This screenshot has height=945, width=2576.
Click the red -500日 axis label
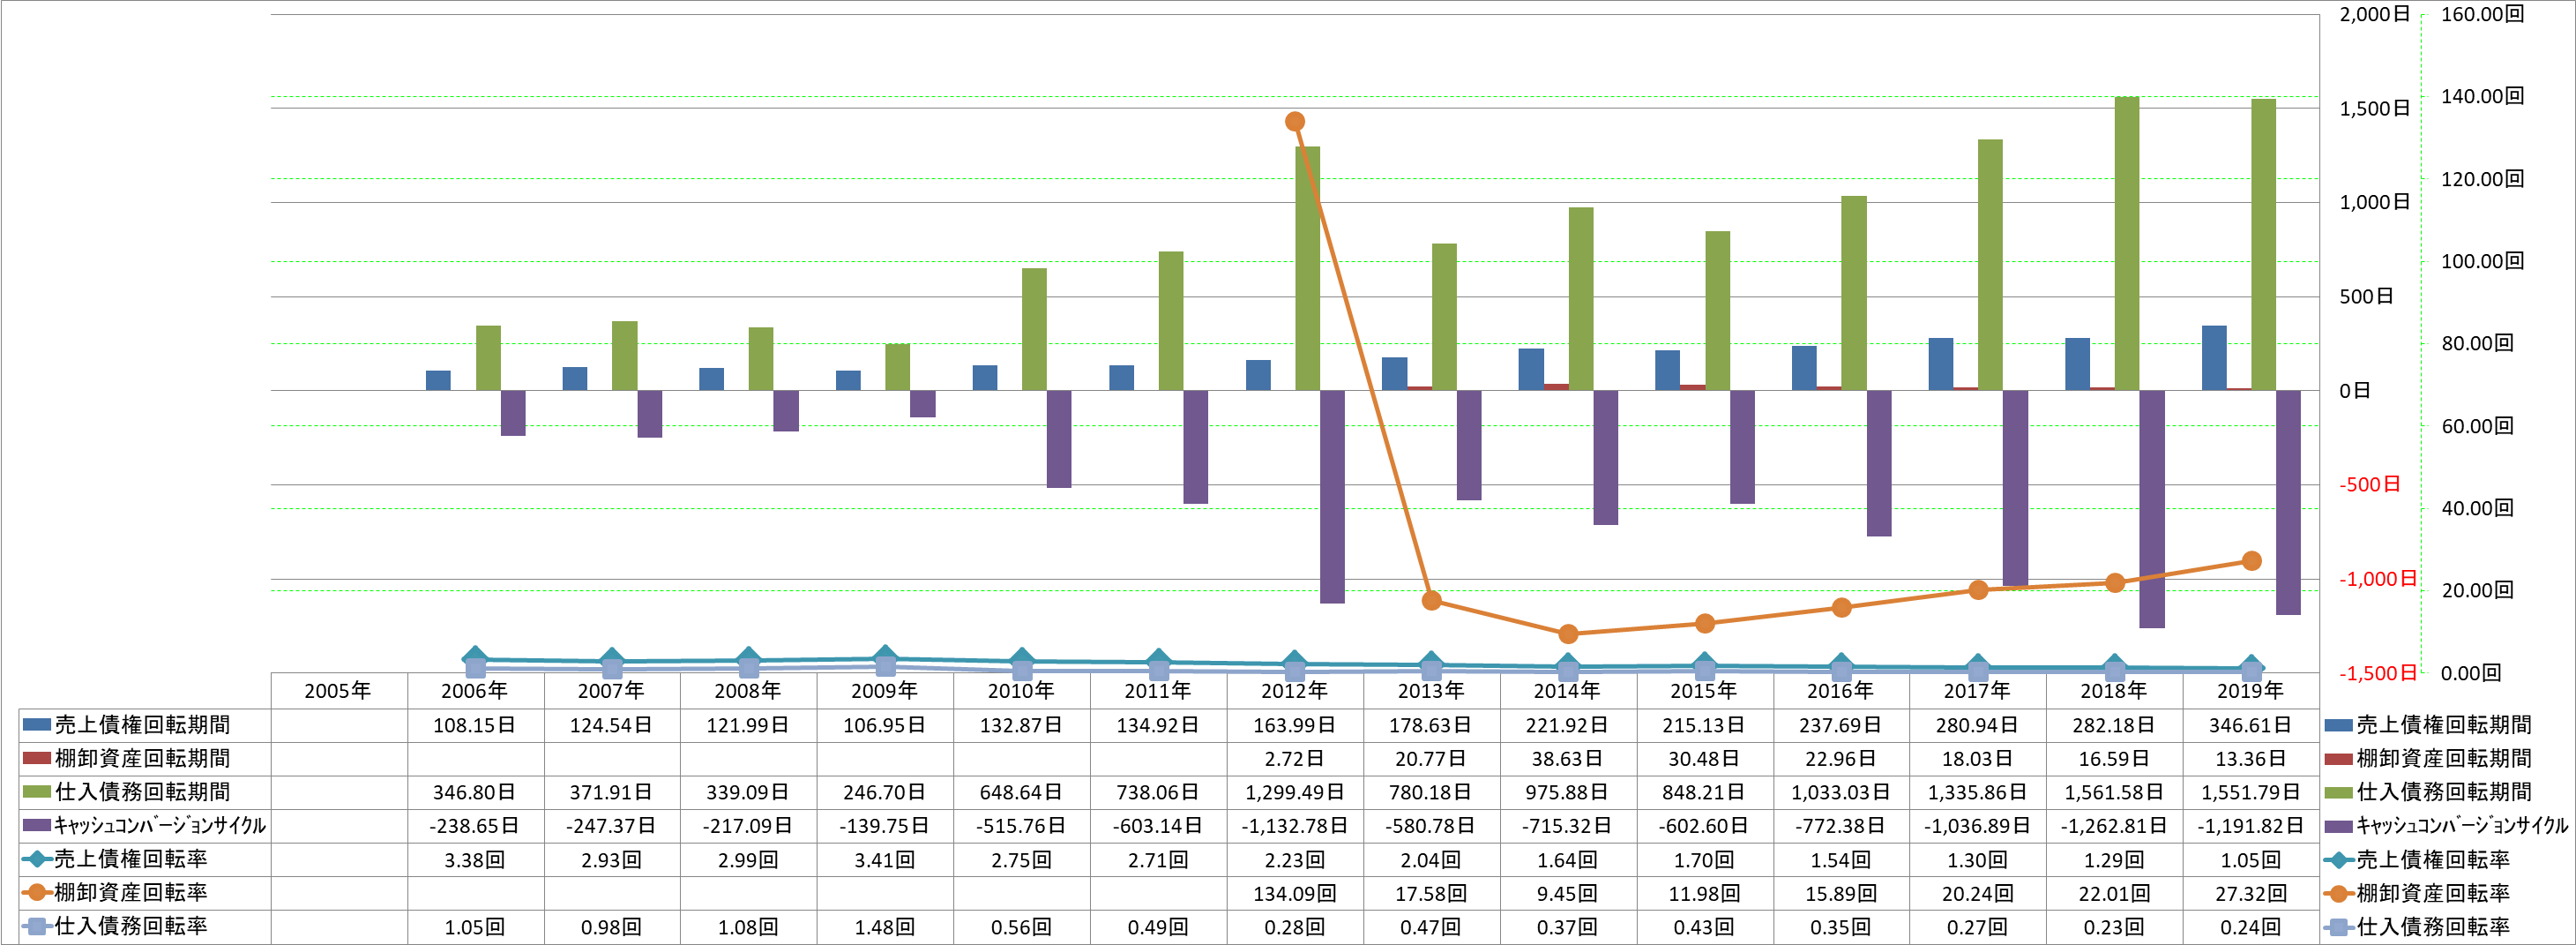point(2370,484)
